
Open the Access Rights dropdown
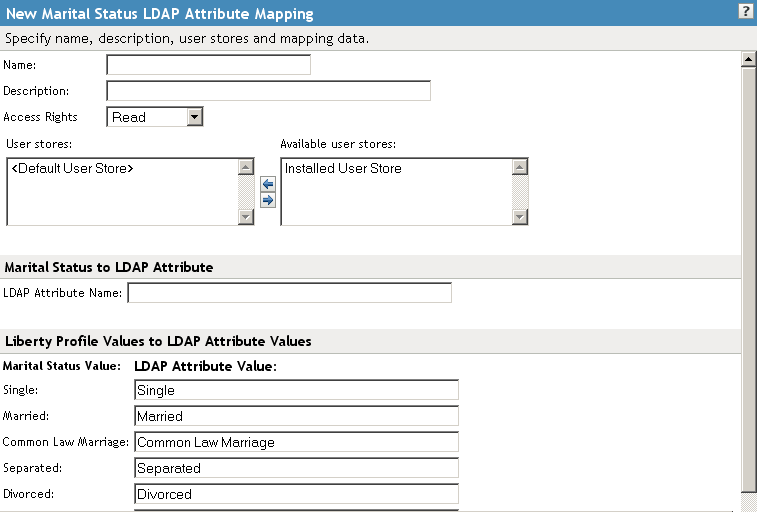[155, 117]
